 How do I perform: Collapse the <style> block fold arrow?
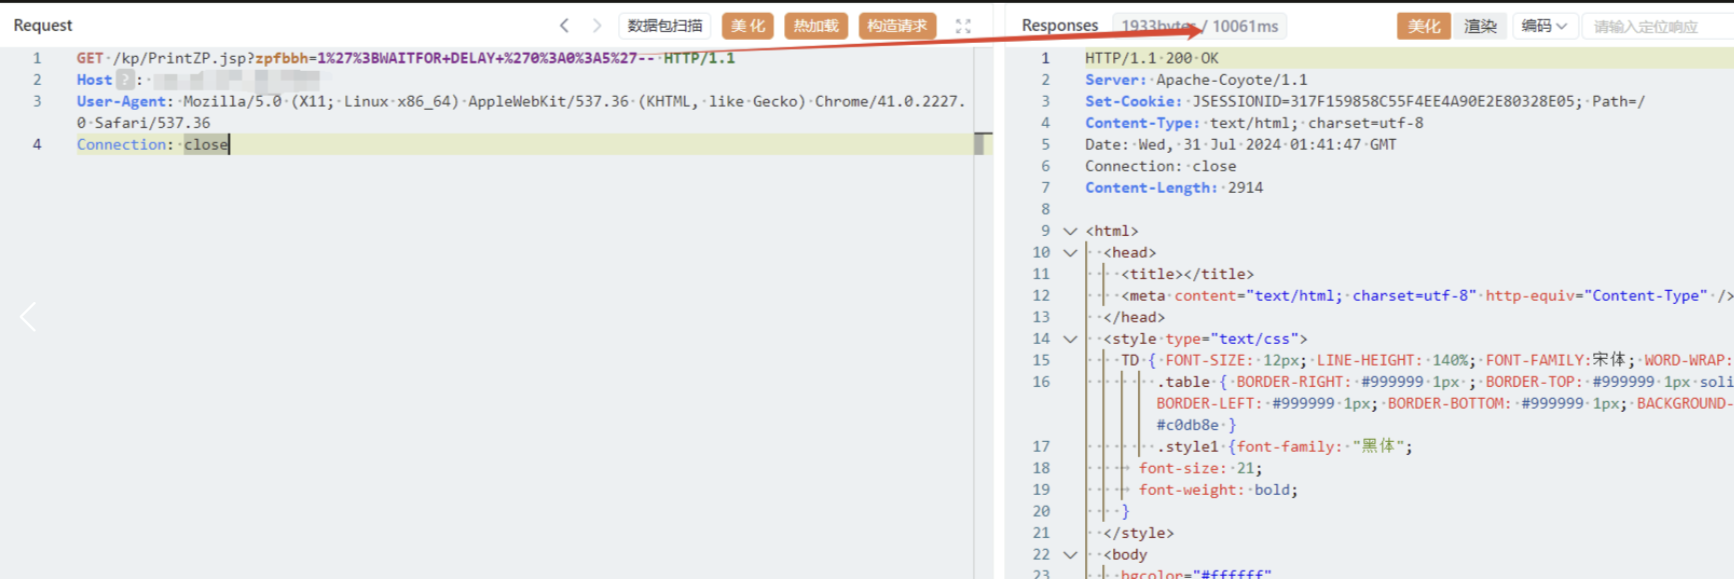pyautogui.click(x=1070, y=339)
